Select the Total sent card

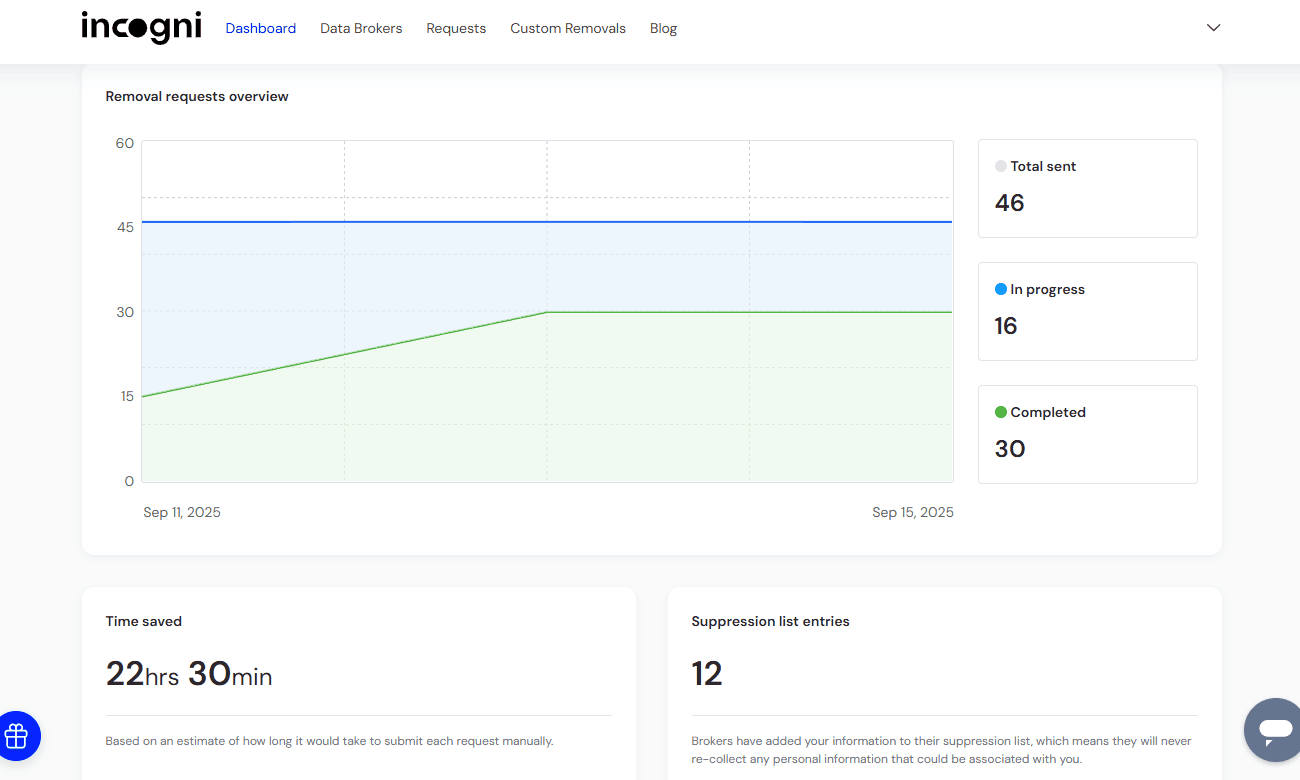(1088, 188)
